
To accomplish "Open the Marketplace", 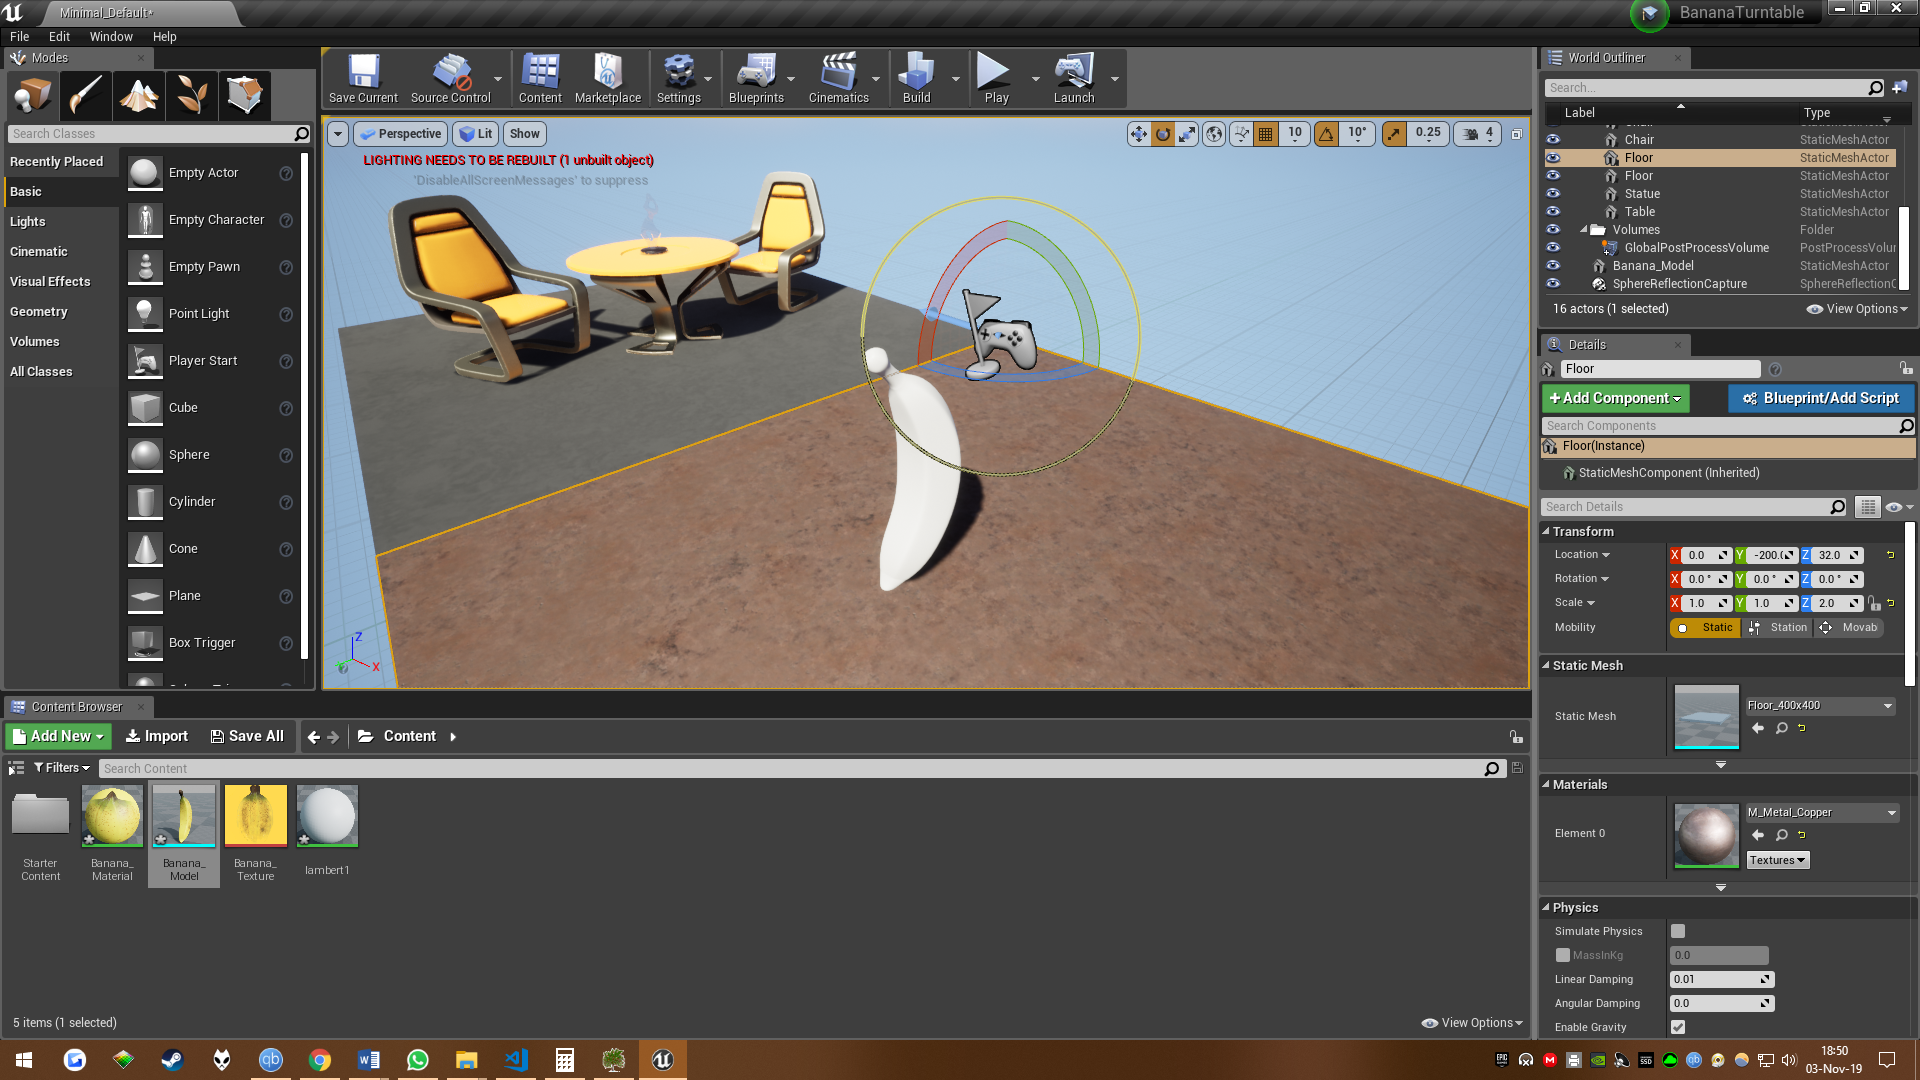I will click(x=608, y=78).
